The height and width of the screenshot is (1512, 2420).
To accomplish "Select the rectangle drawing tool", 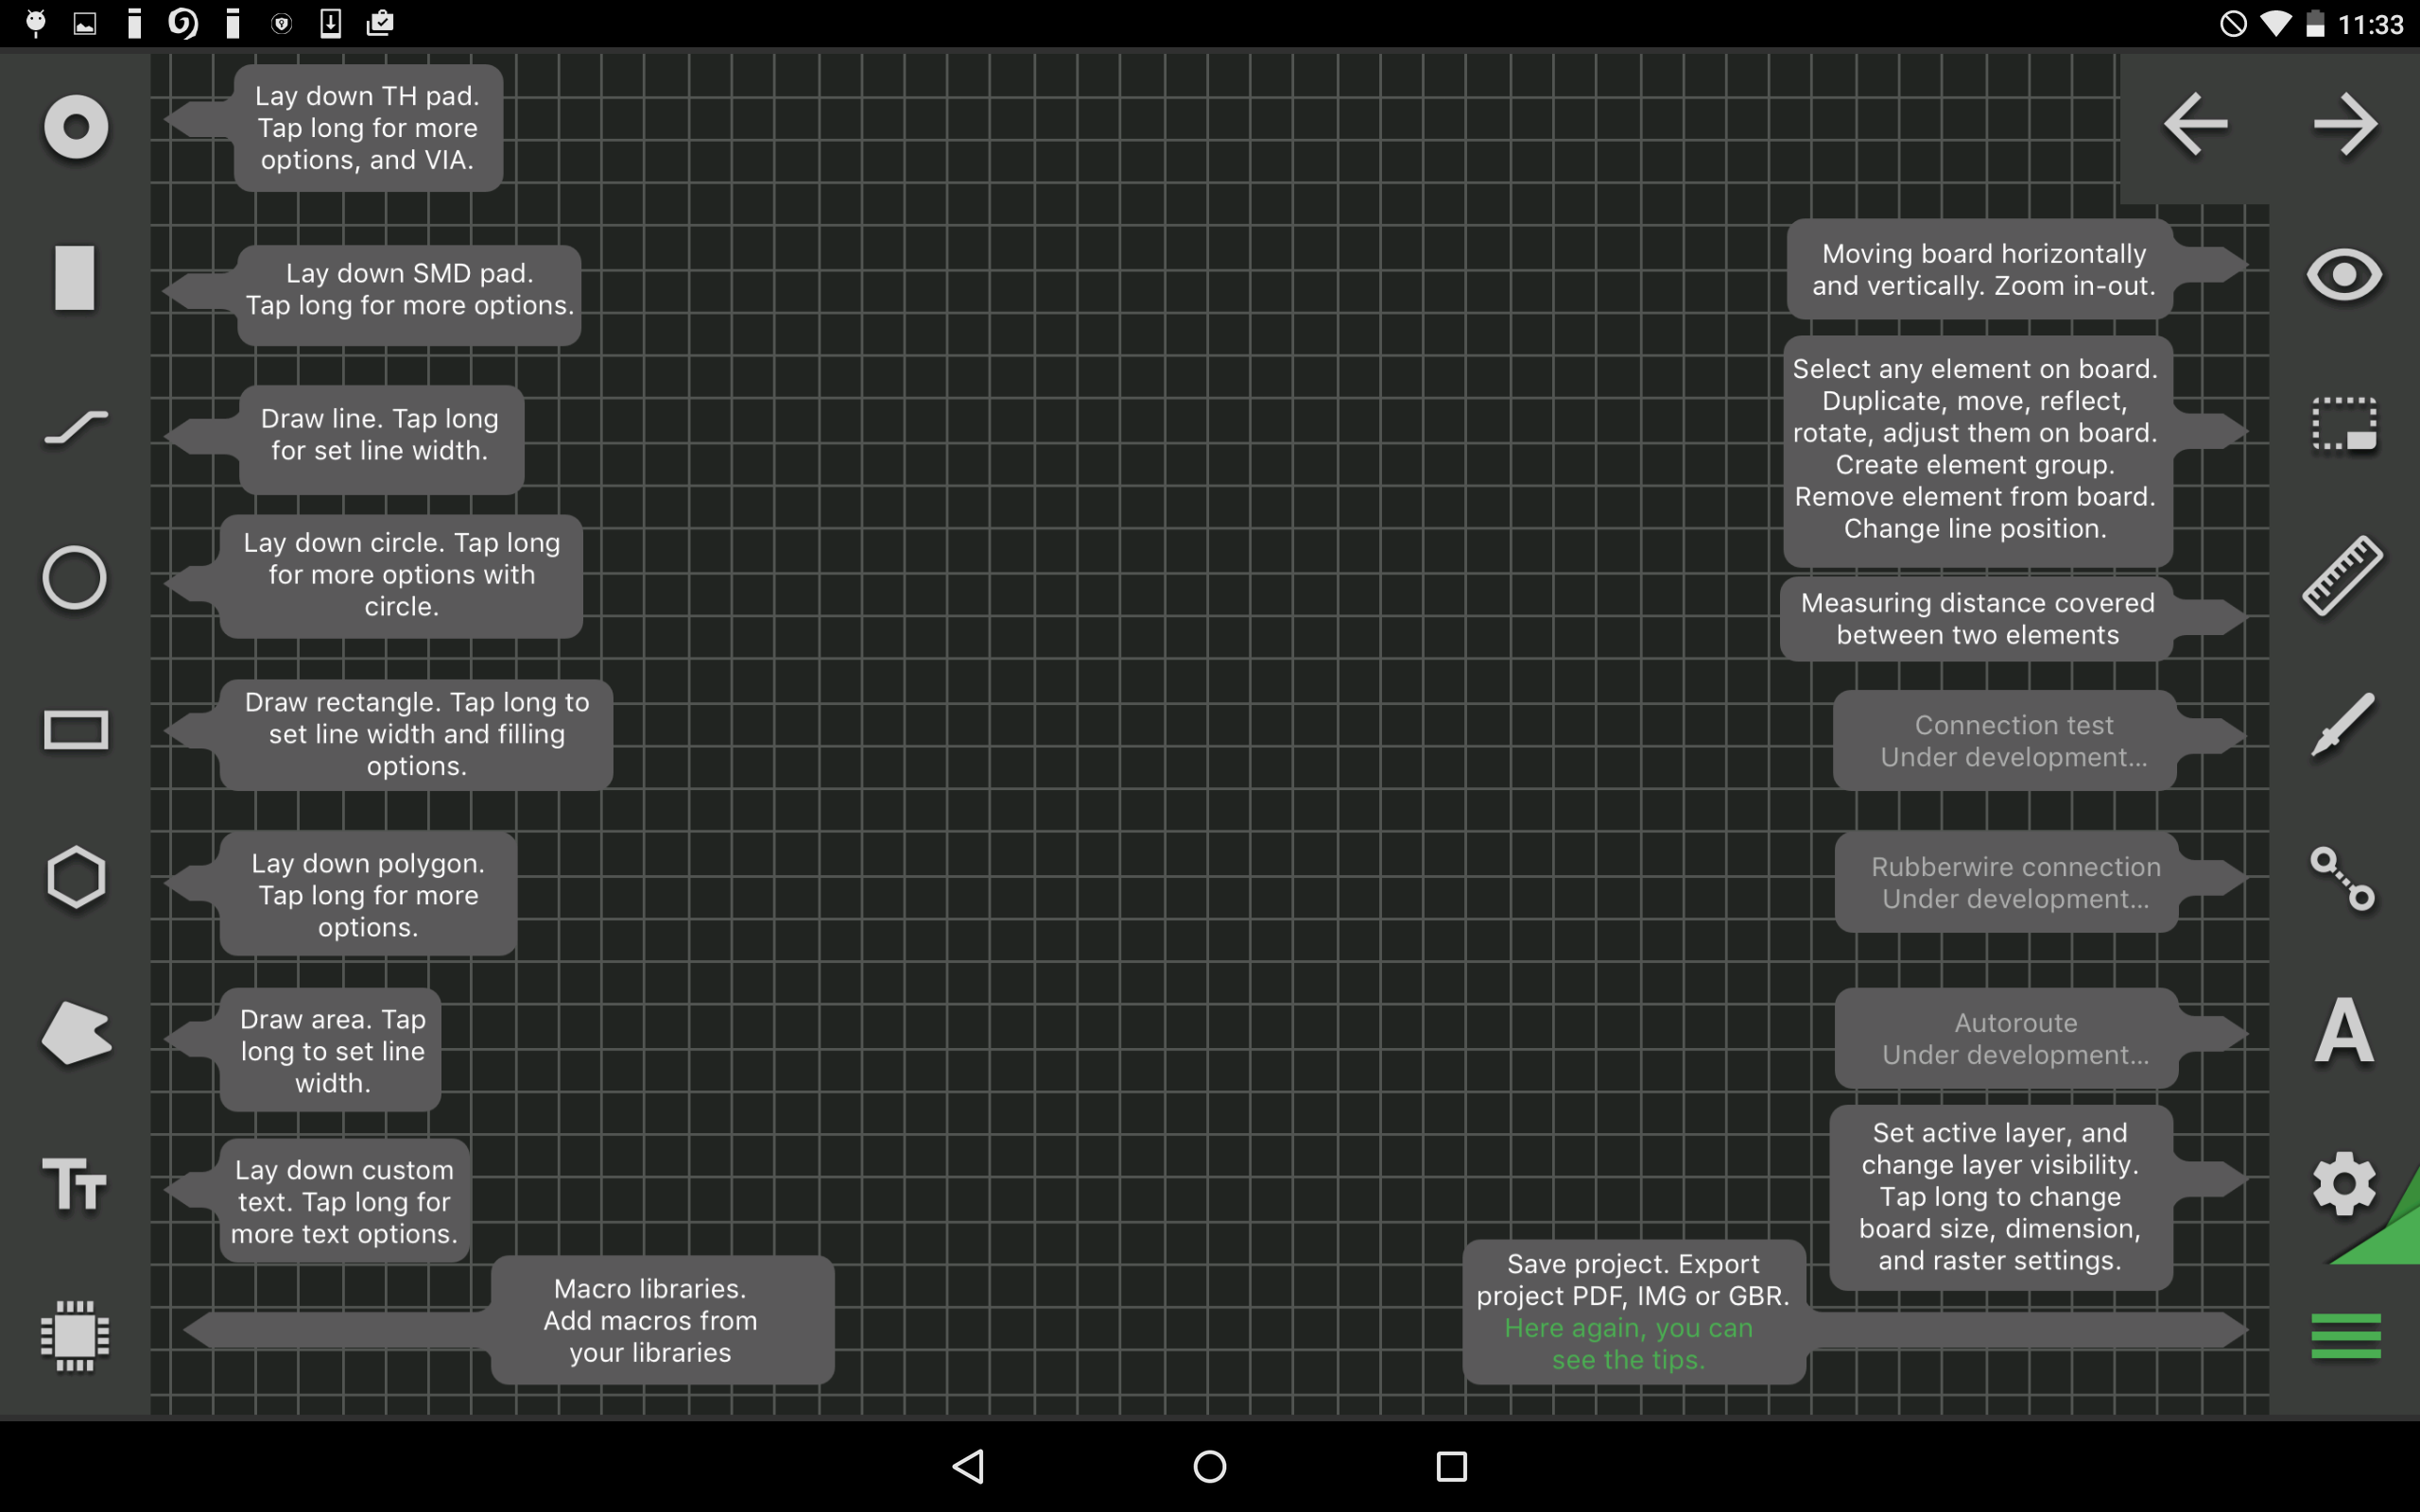I will (75, 730).
